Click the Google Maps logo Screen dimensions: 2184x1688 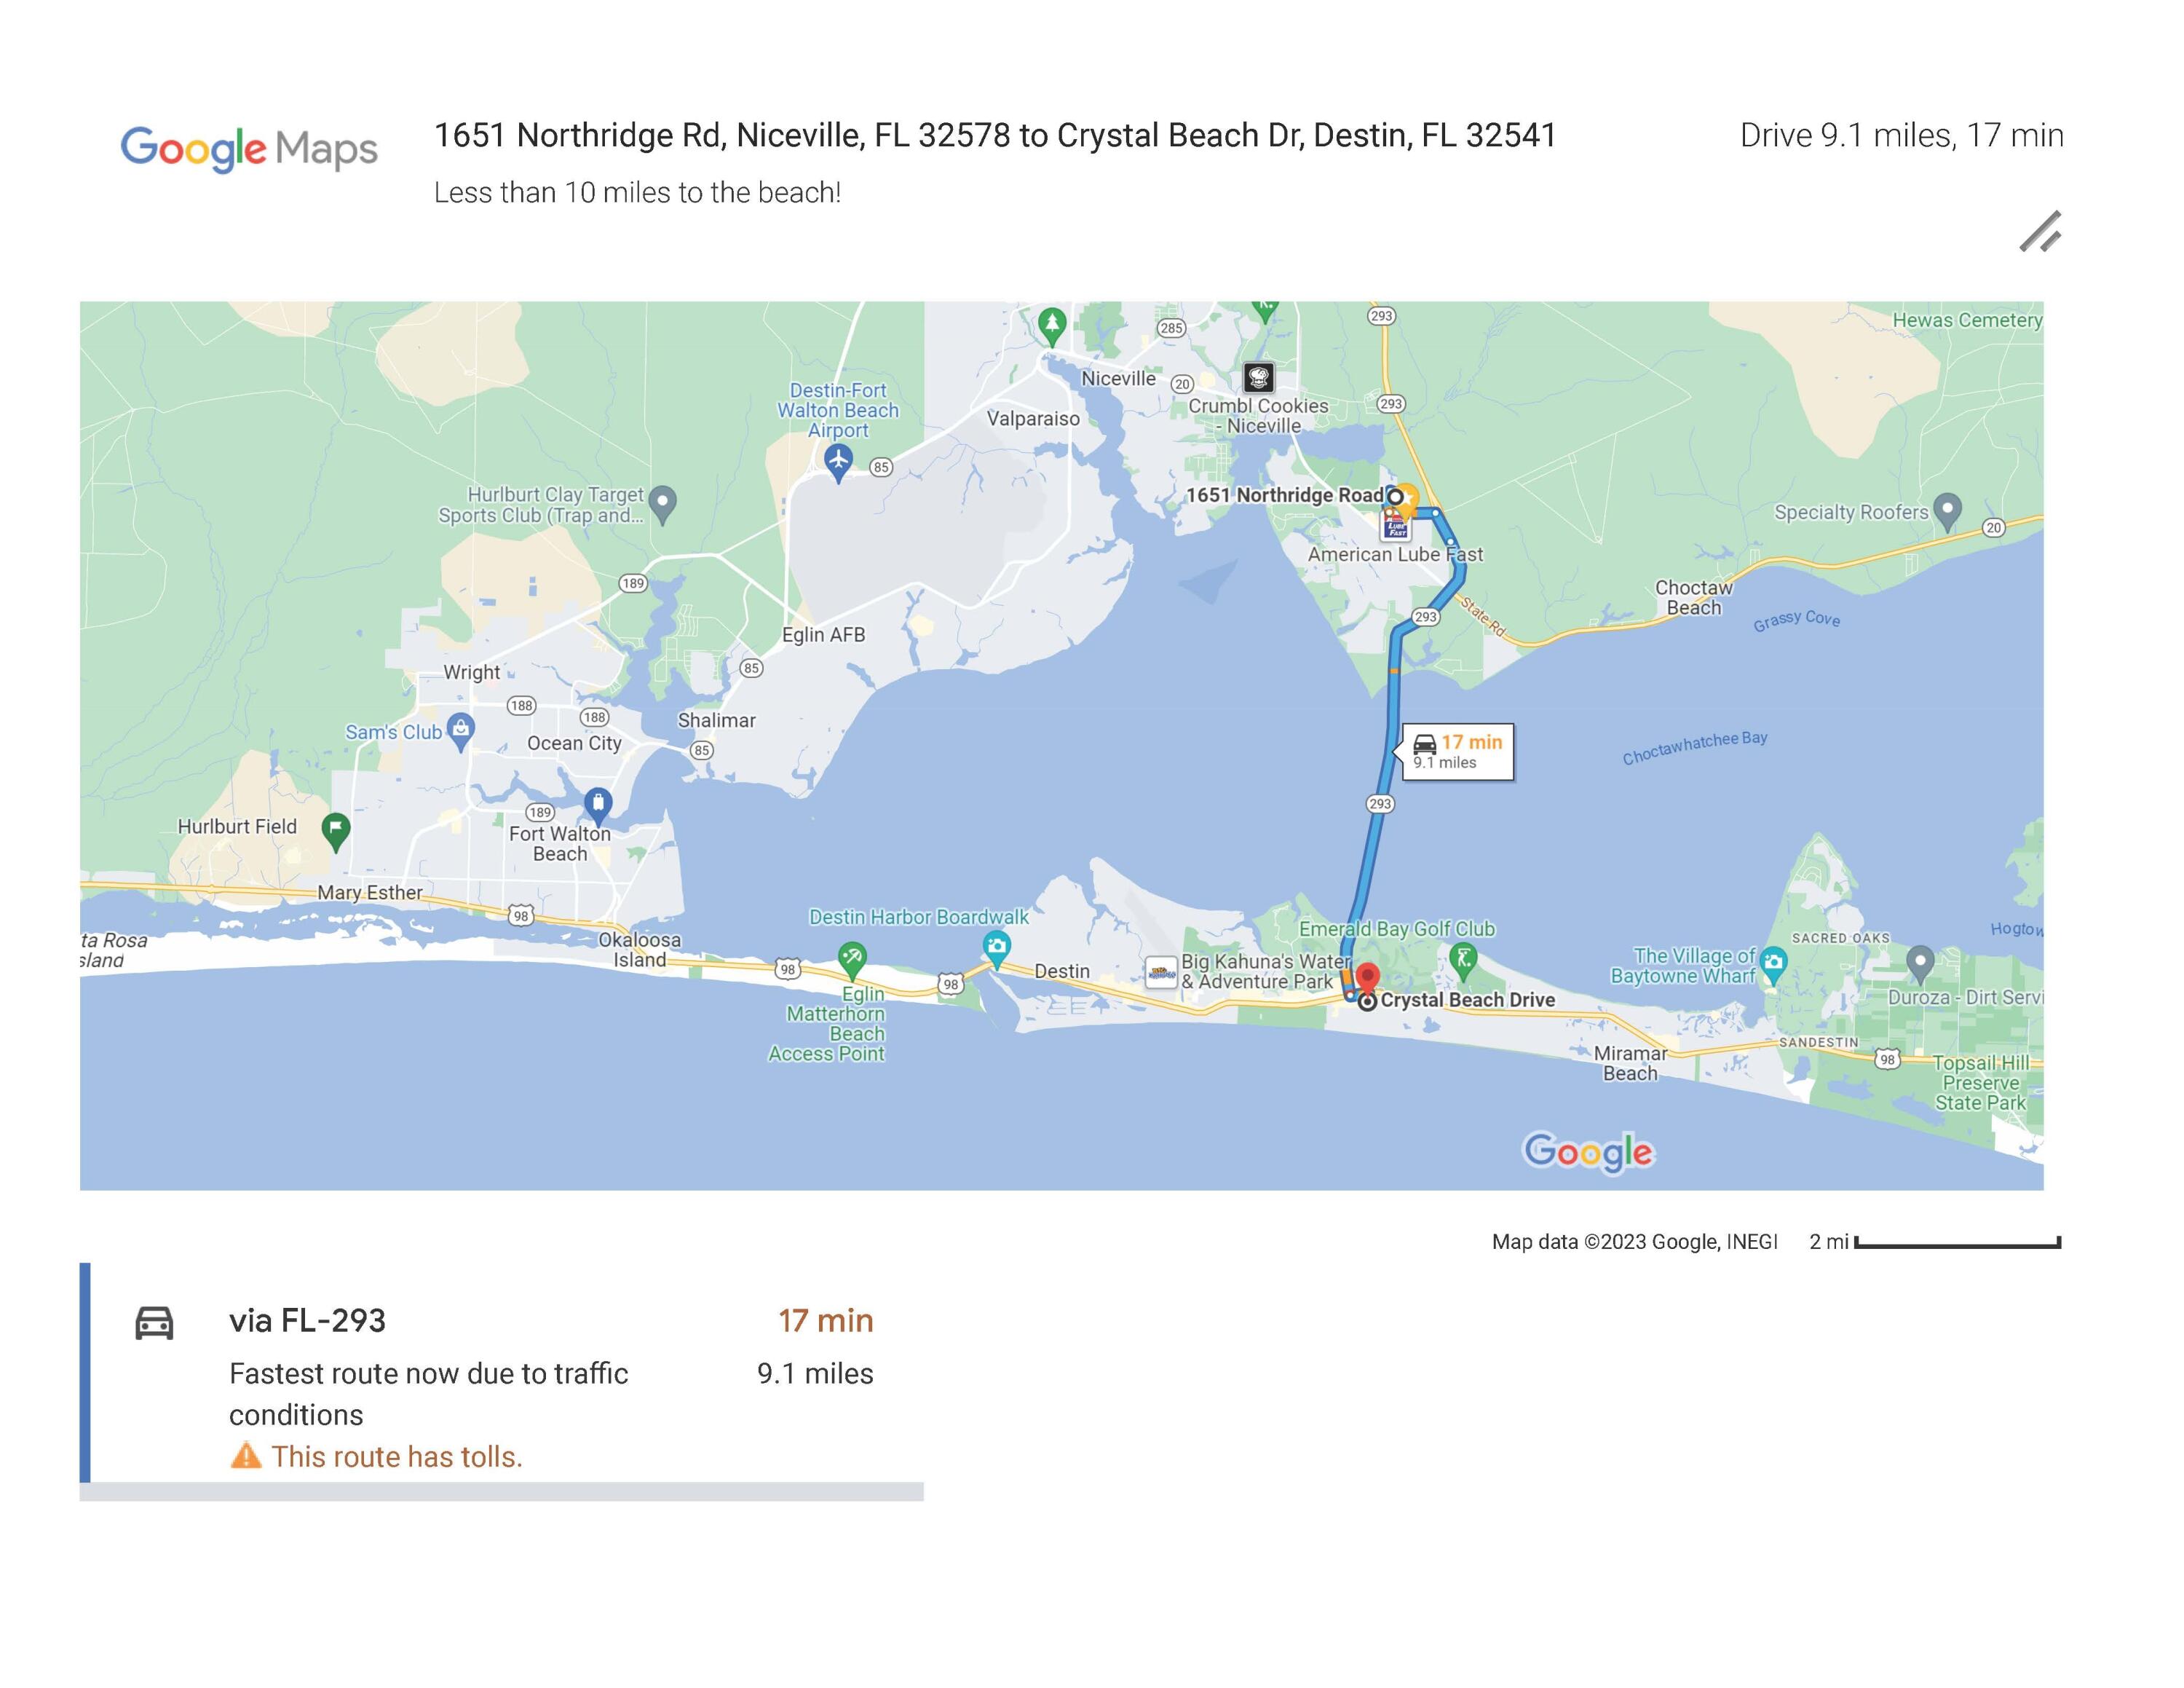pos(249,149)
